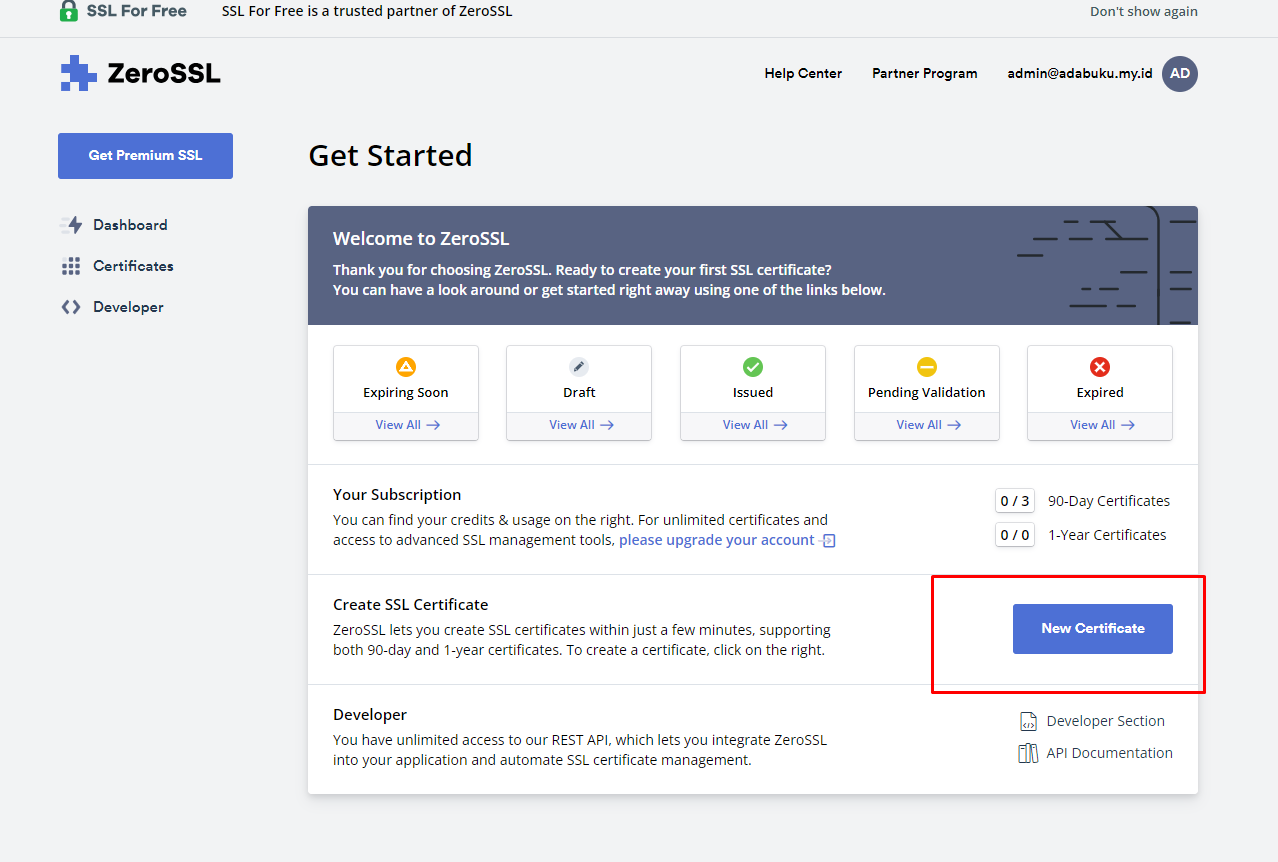1278x862 pixels.
Task: Click the 1-Year Certificates label
Action: 1107,535
